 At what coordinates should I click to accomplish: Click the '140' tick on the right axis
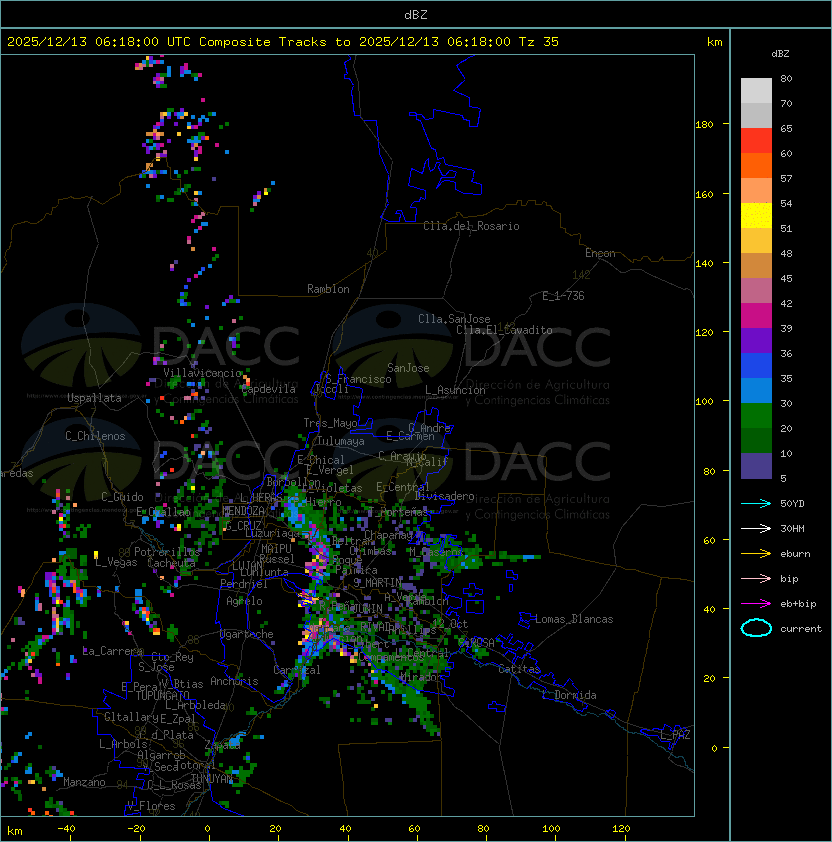(x=704, y=263)
